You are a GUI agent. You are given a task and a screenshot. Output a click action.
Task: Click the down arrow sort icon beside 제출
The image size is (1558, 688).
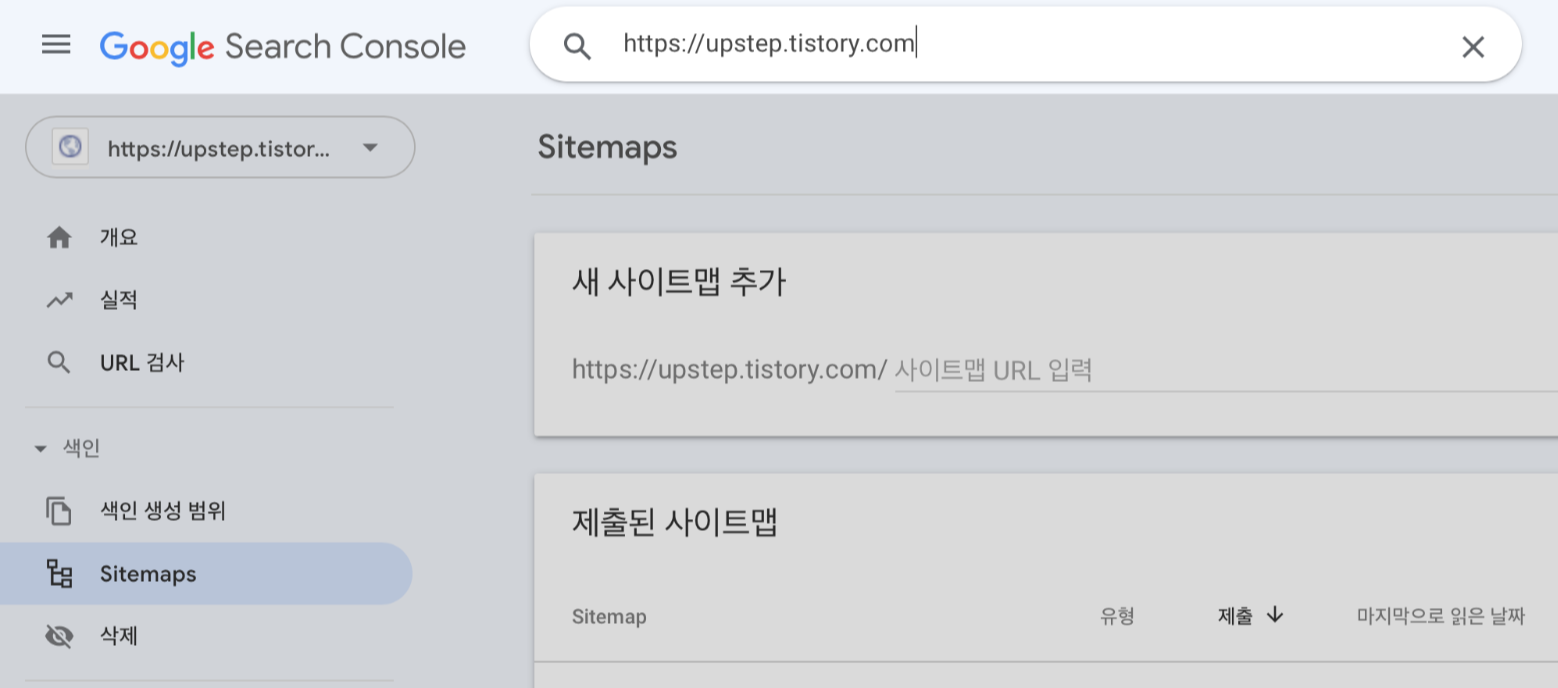1274,615
